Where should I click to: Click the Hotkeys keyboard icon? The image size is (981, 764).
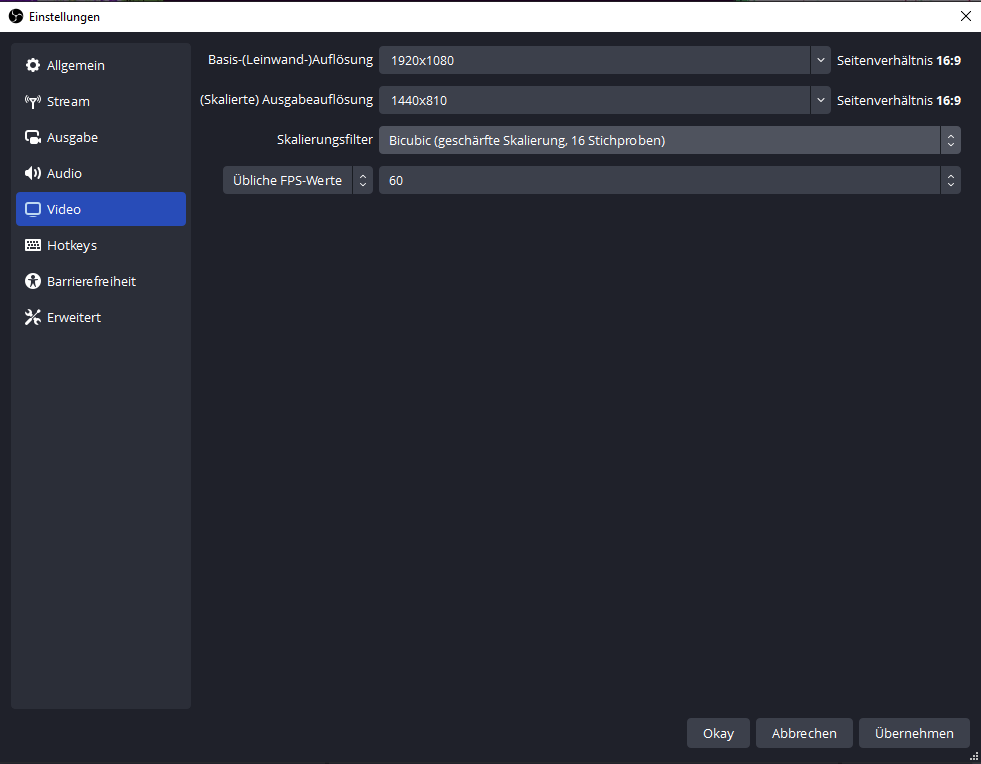pyautogui.click(x=32, y=246)
